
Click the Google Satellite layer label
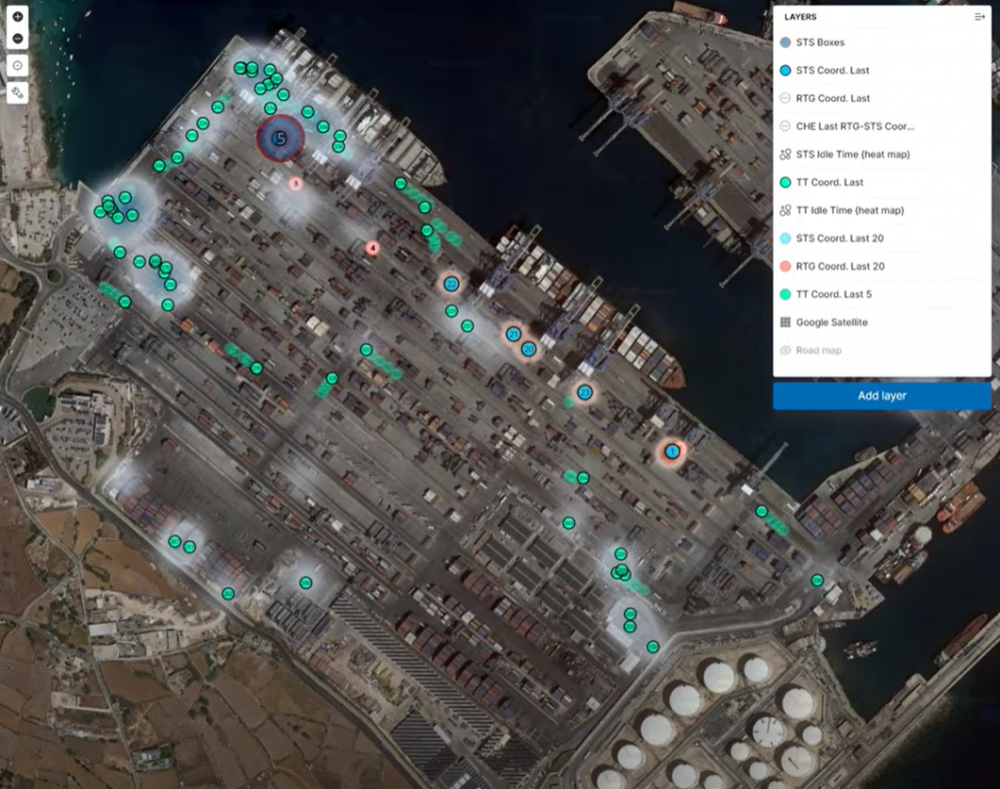pos(831,323)
